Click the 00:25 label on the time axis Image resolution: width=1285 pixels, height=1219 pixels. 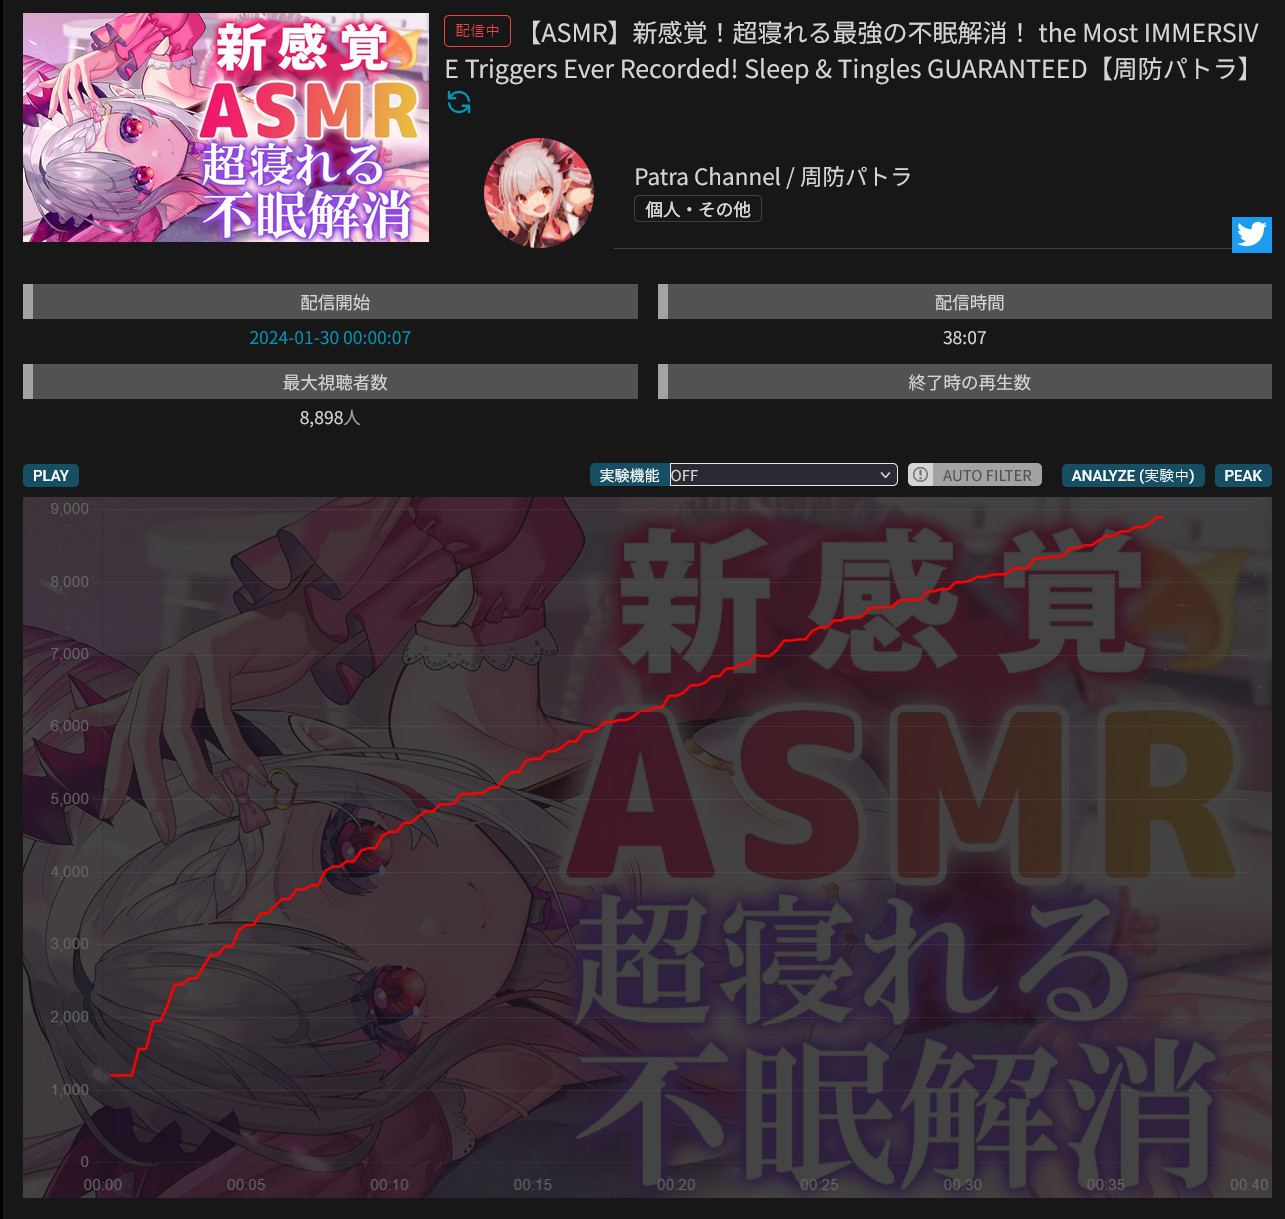[x=819, y=1185]
